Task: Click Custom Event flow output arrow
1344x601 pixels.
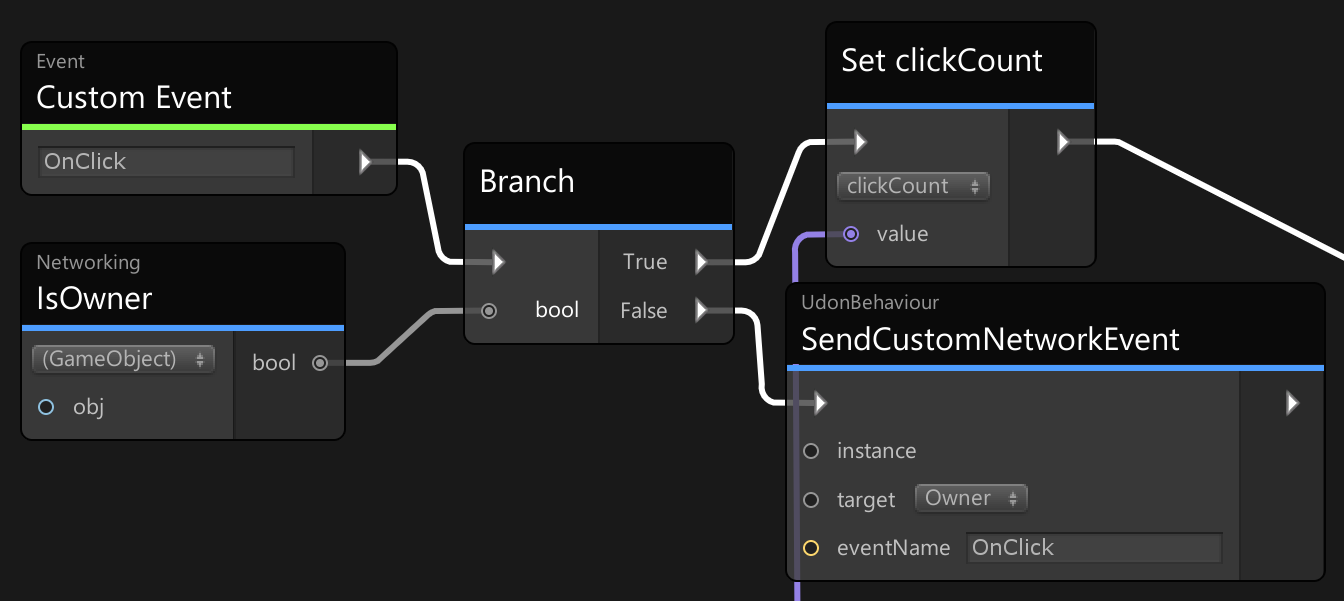Action: point(366,161)
